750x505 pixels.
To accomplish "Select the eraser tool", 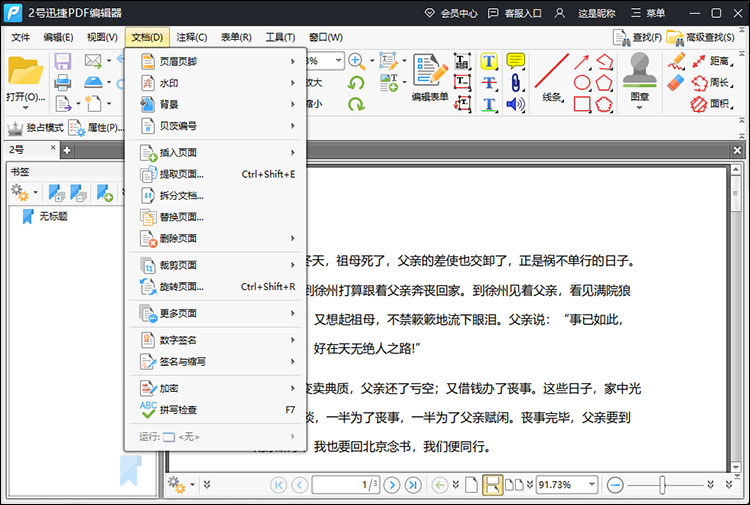I will pyautogui.click(x=676, y=82).
